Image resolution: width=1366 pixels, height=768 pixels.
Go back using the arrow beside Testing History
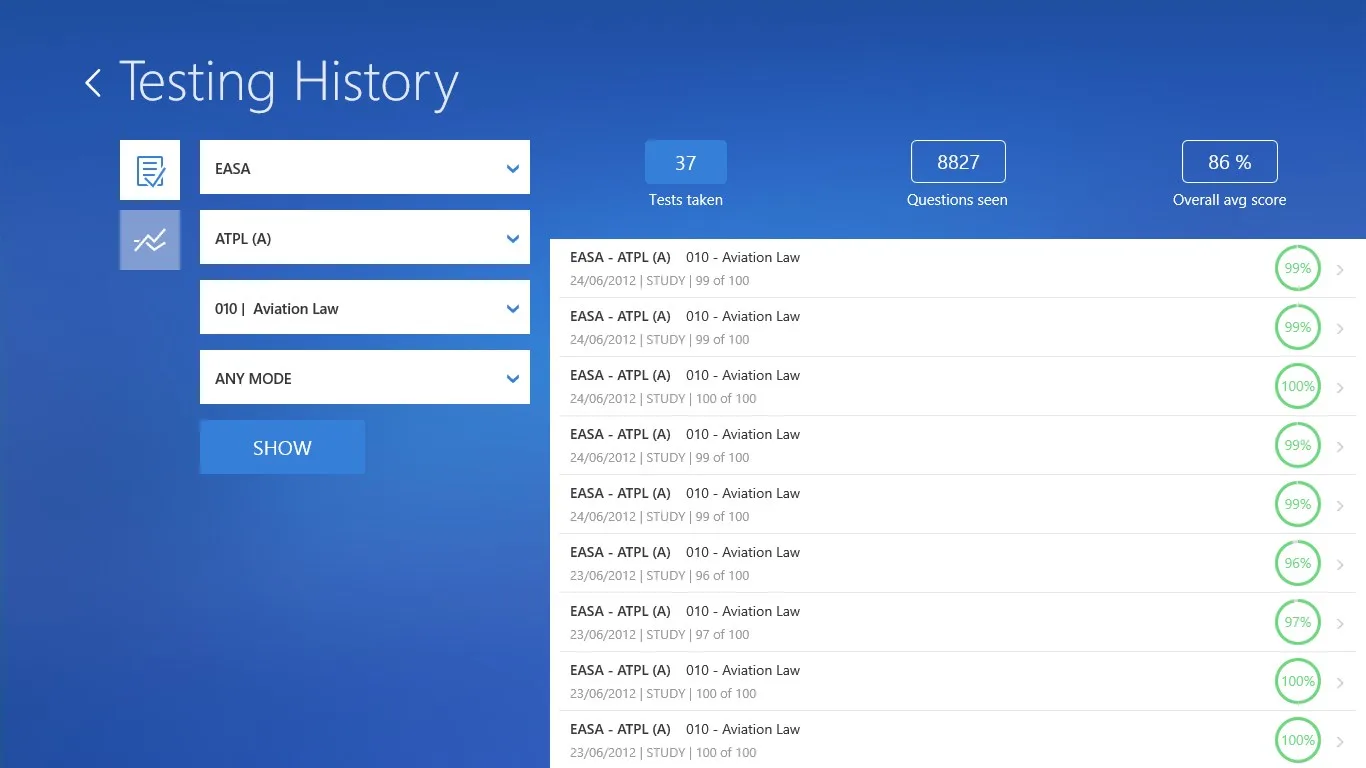tap(93, 83)
